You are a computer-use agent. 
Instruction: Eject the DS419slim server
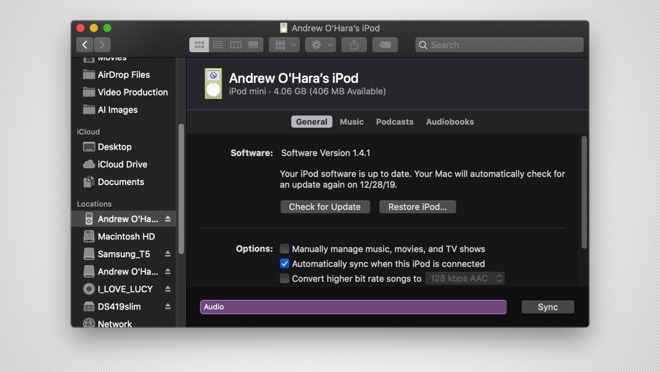point(168,306)
